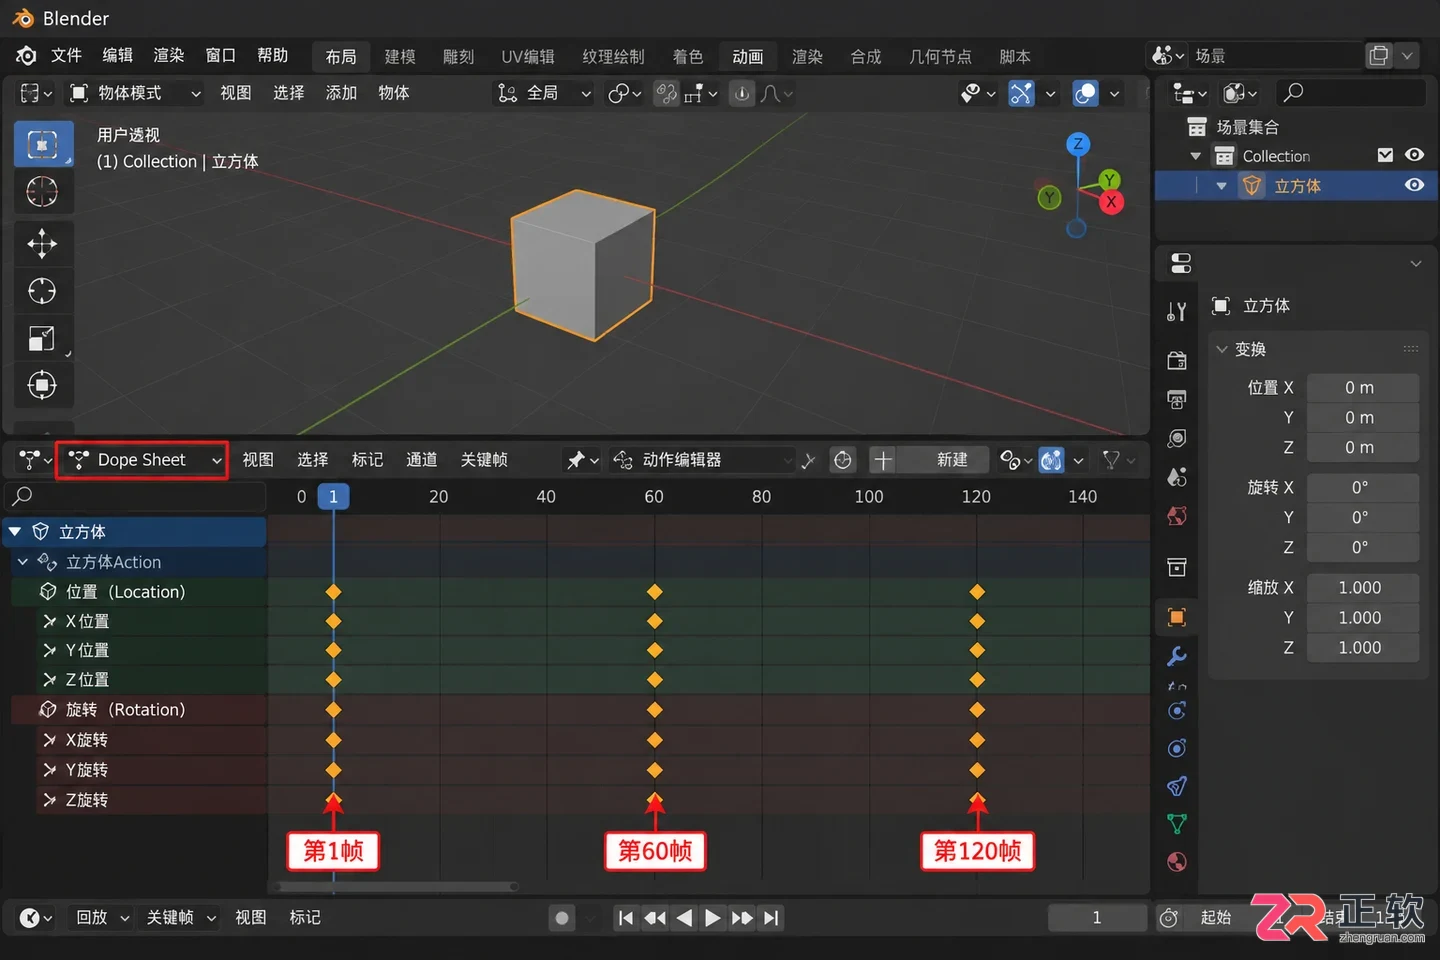Toggle Collection exclude checkbox in outliner
The height and width of the screenshot is (960, 1440).
pos(1385,155)
